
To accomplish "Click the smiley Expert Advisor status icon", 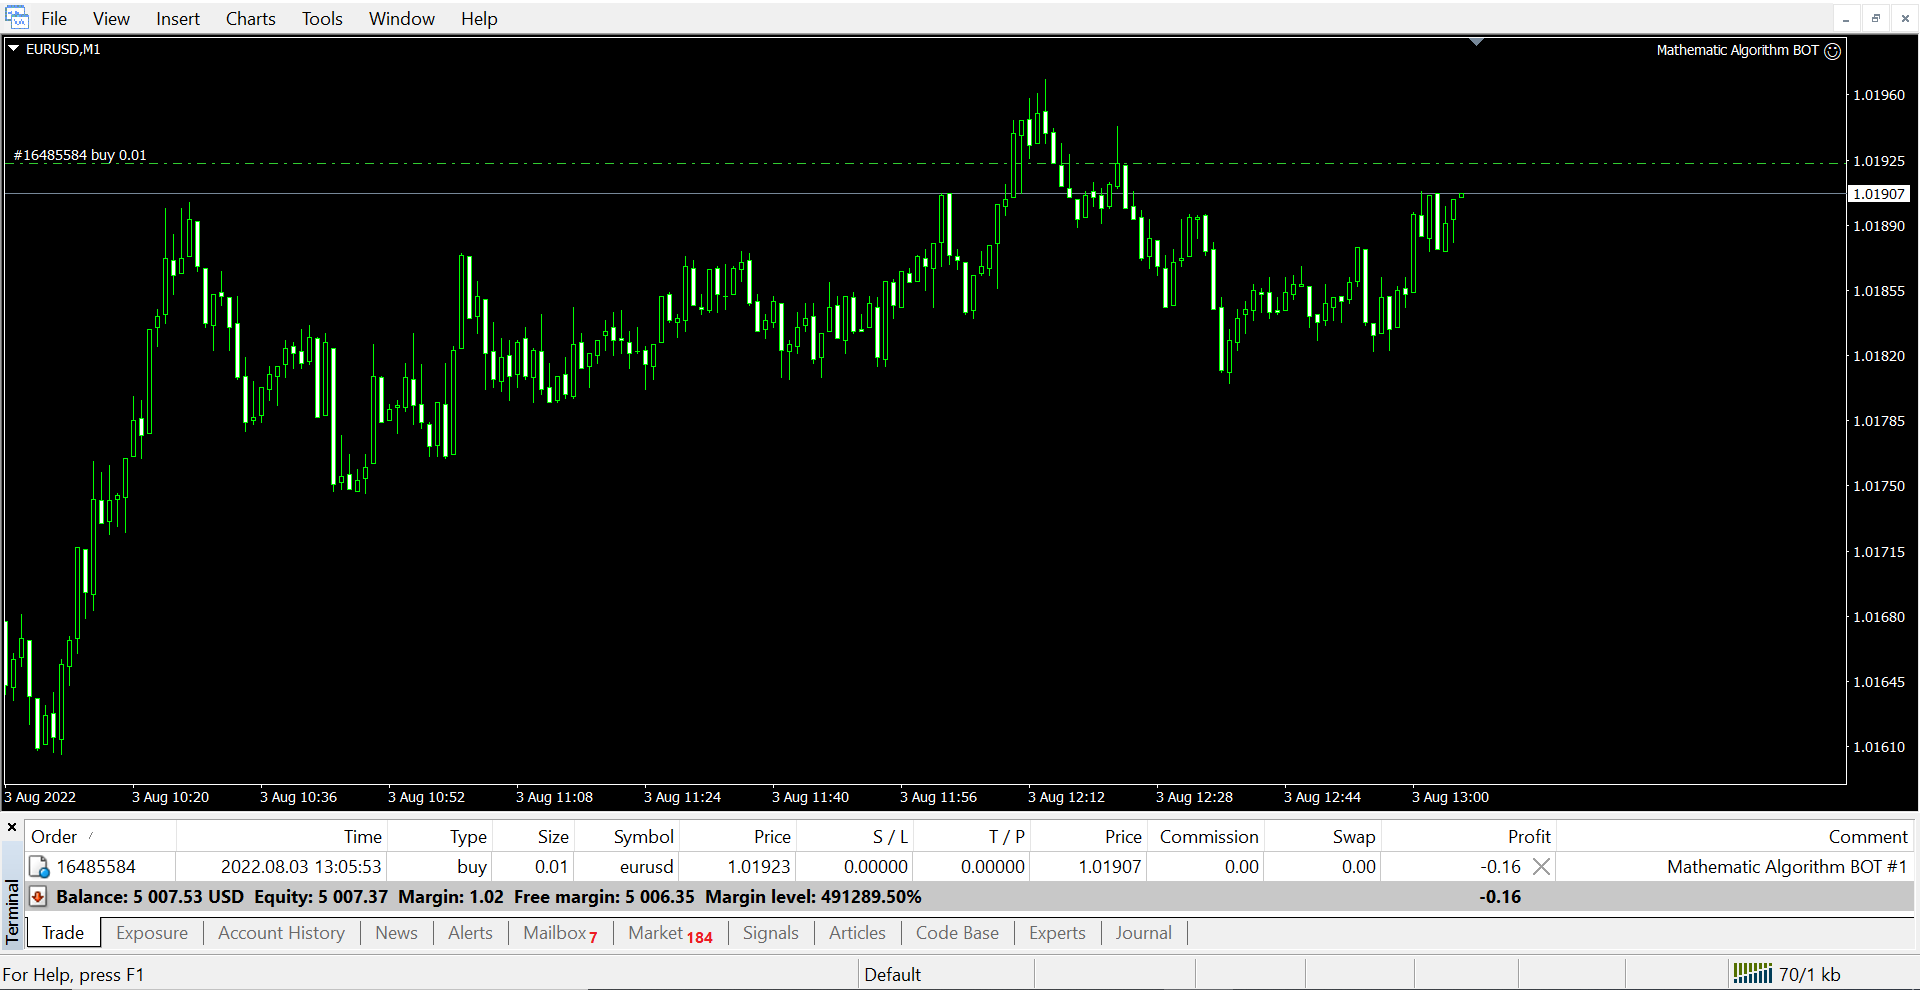I will tap(1832, 51).
